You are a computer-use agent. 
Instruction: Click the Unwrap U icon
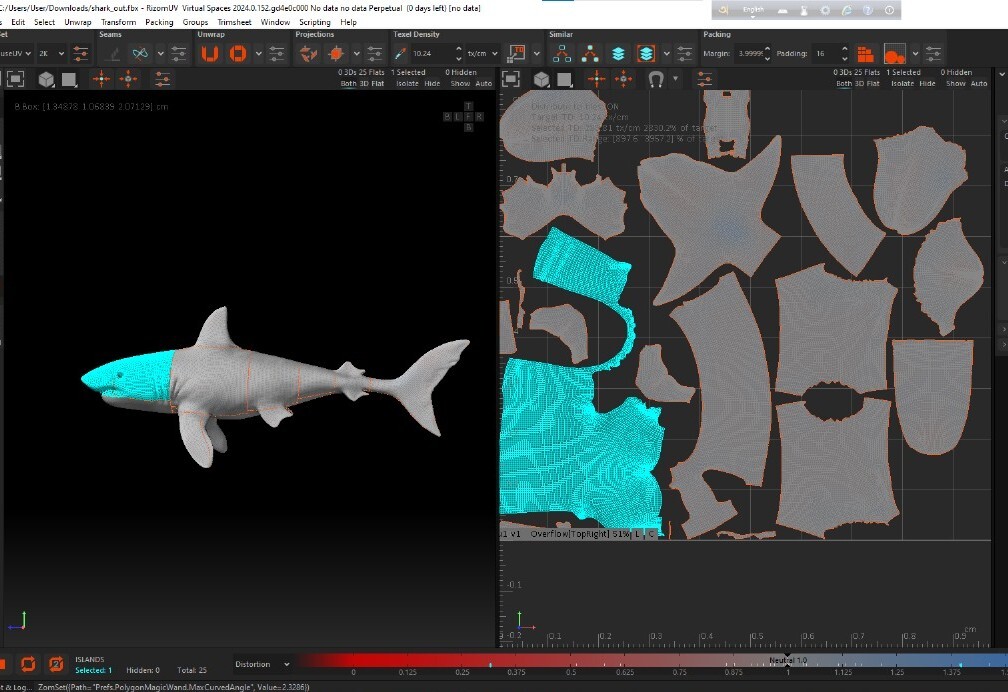[209, 53]
